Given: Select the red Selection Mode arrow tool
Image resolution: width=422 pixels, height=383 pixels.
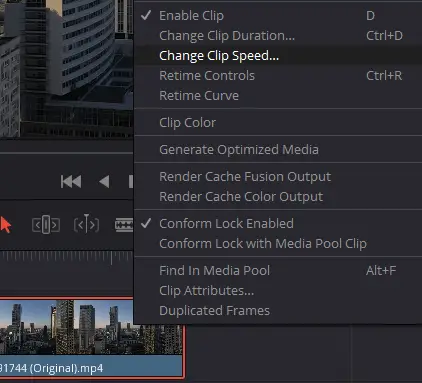Looking at the screenshot, I should (x=6, y=224).
